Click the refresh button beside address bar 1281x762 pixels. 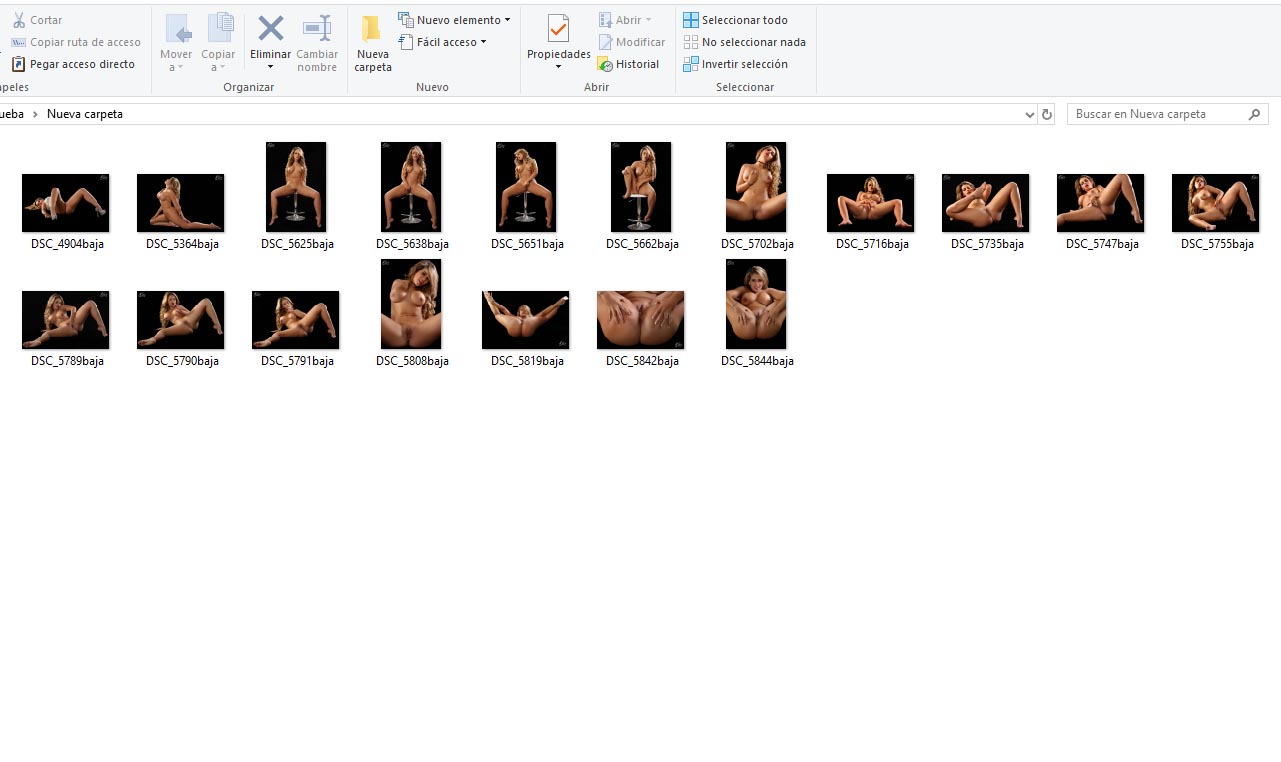(x=1047, y=114)
